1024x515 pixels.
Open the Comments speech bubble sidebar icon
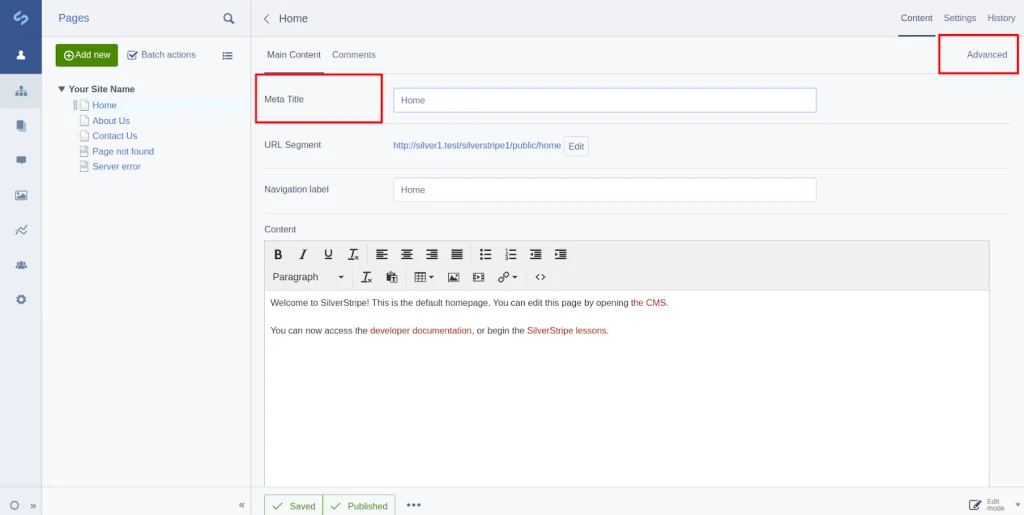pos(21,160)
